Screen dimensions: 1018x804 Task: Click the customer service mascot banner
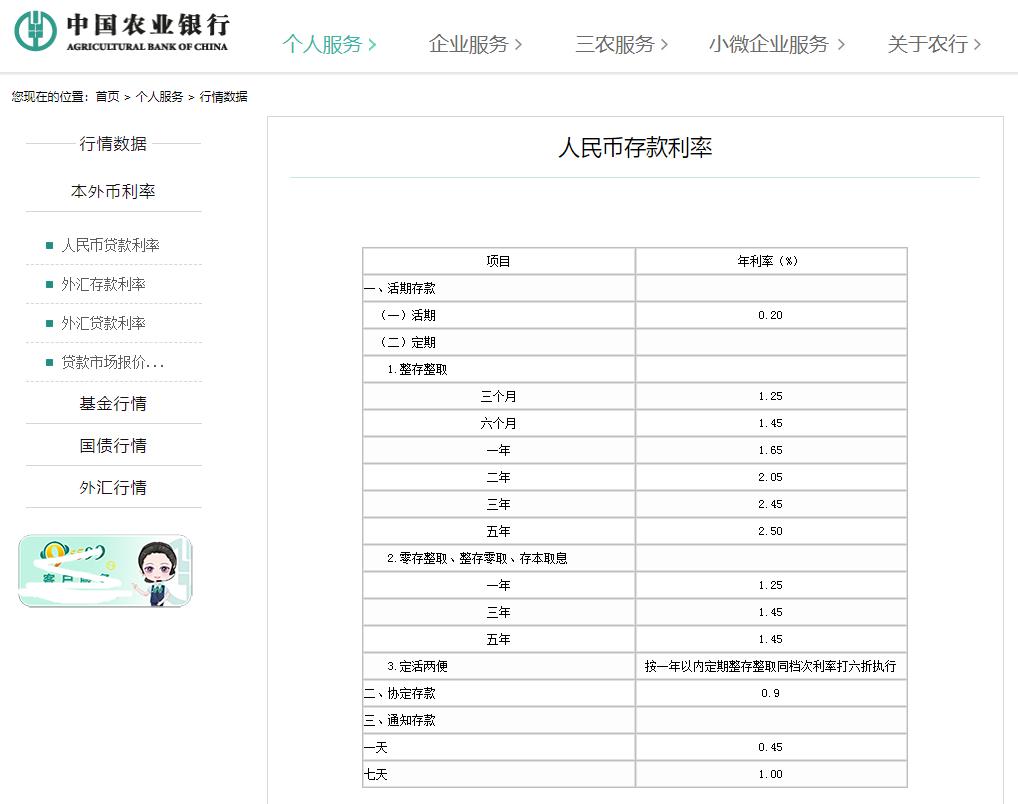(106, 568)
